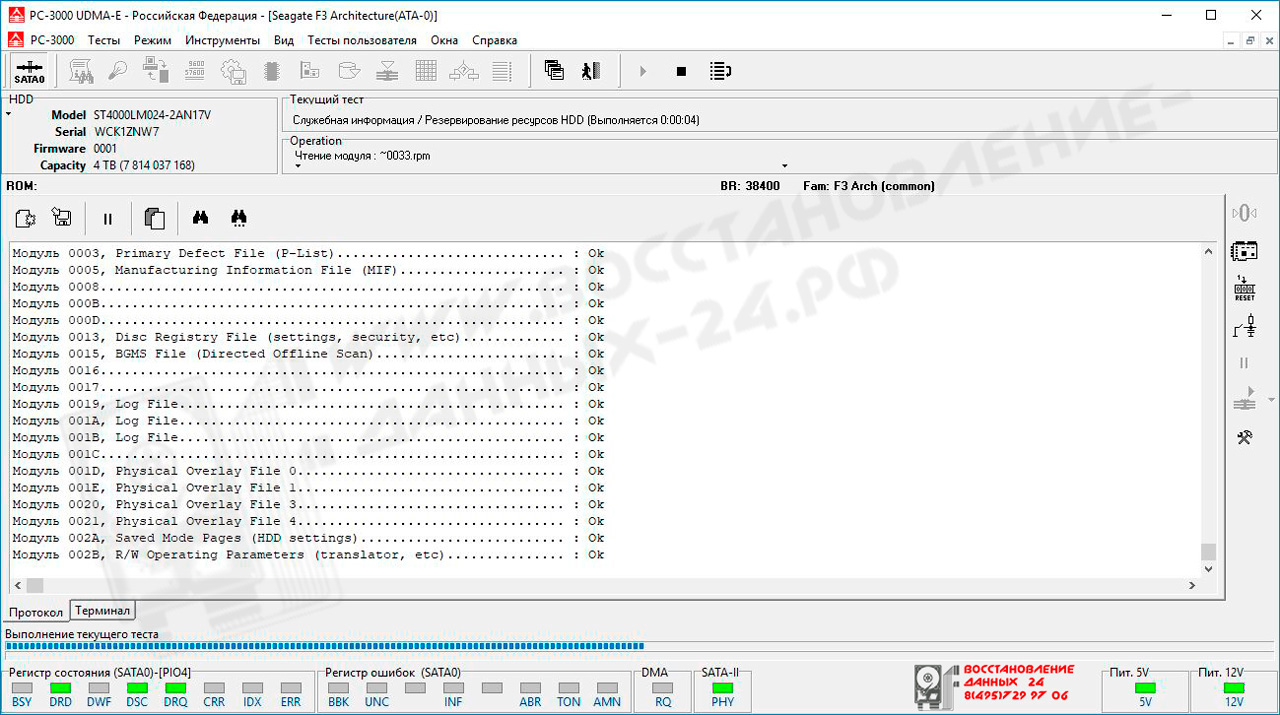The width and height of the screenshot is (1280, 715).
Task: Click the binoculars find-next icon
Action: [239, 217]
